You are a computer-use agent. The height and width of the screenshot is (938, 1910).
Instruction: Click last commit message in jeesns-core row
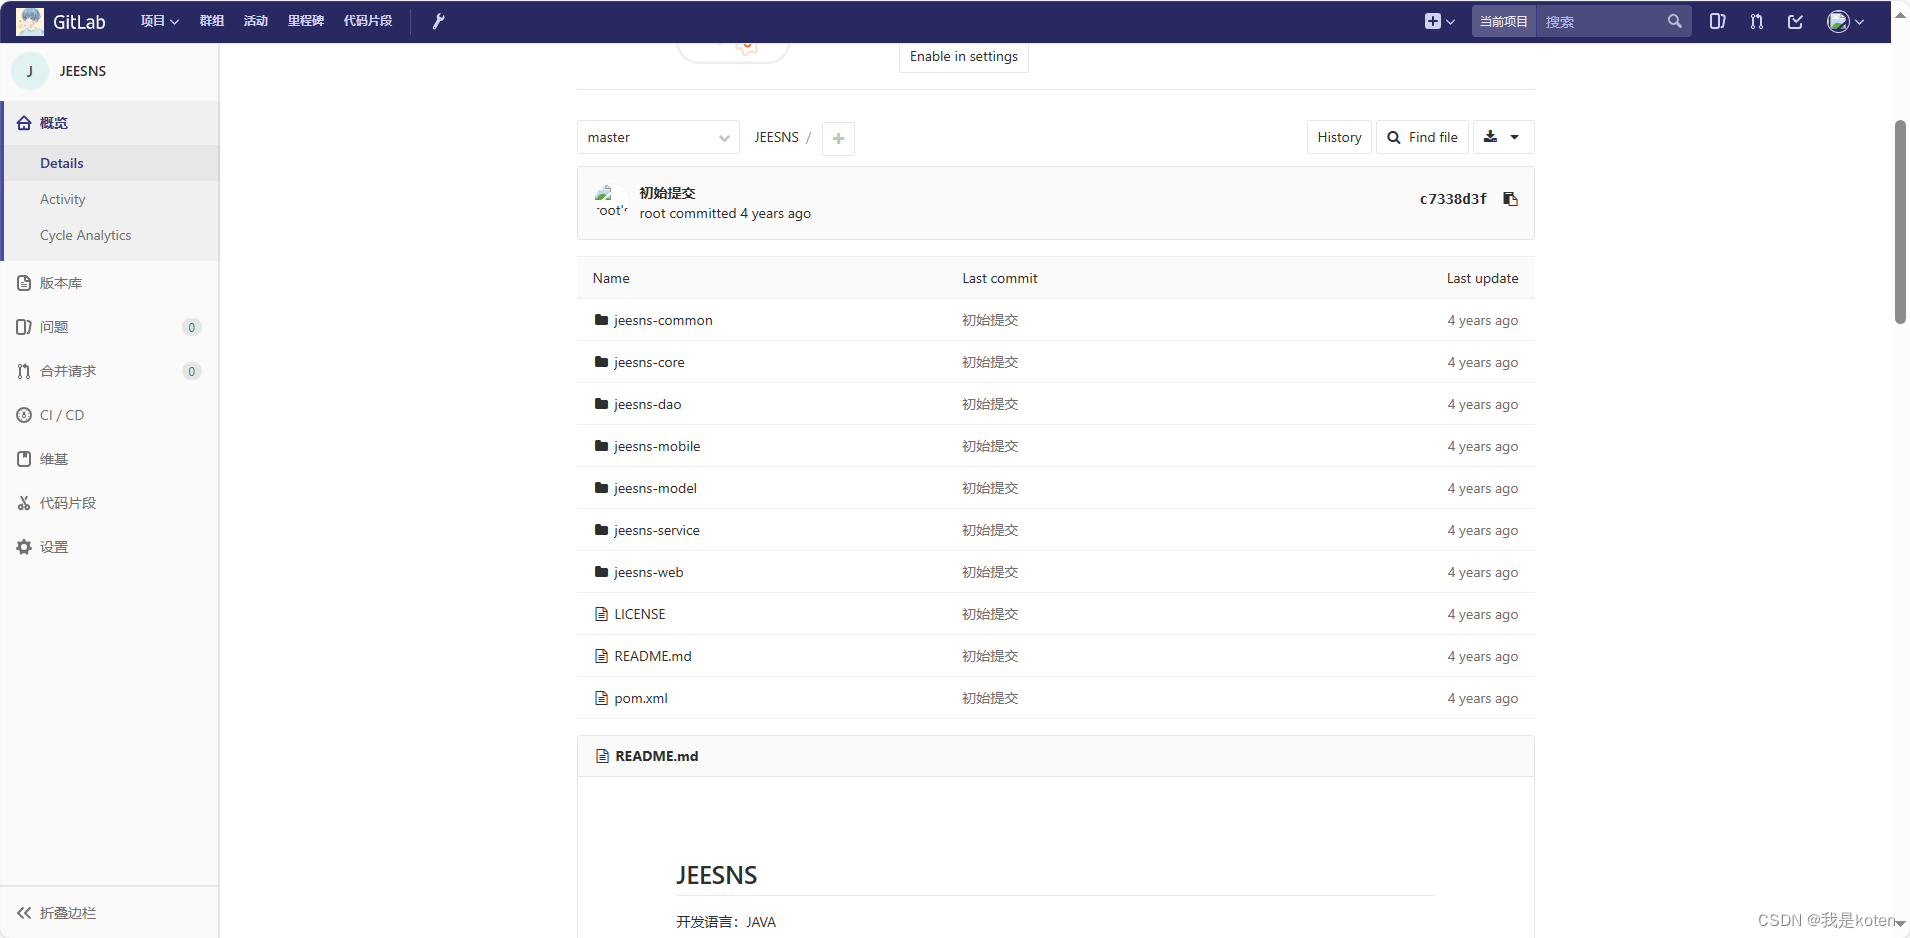(x=990, y=362)
